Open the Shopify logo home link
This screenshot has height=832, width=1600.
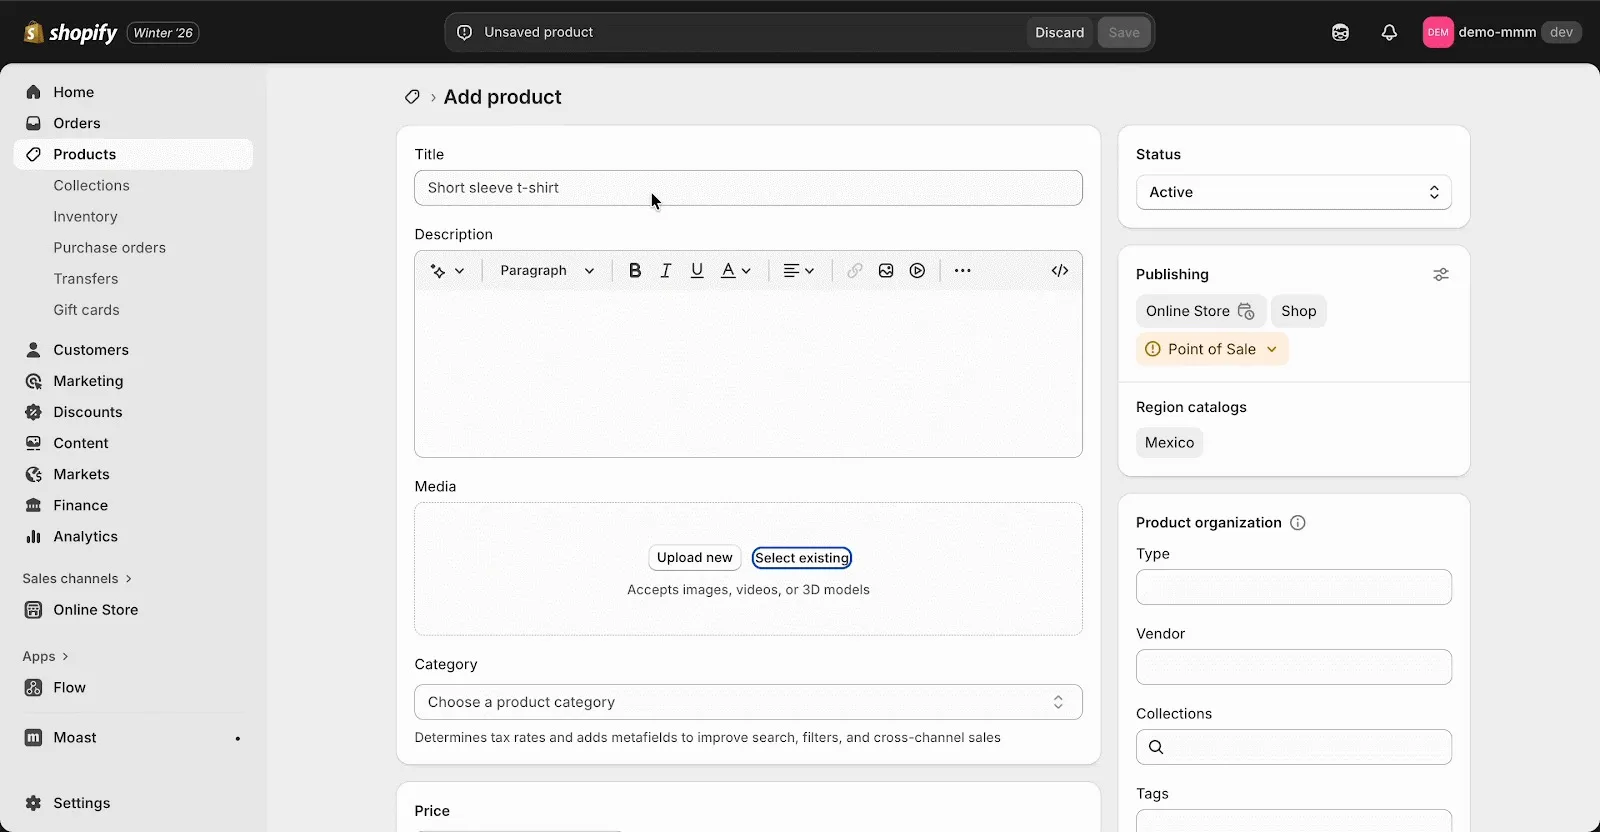coord(70,32)
